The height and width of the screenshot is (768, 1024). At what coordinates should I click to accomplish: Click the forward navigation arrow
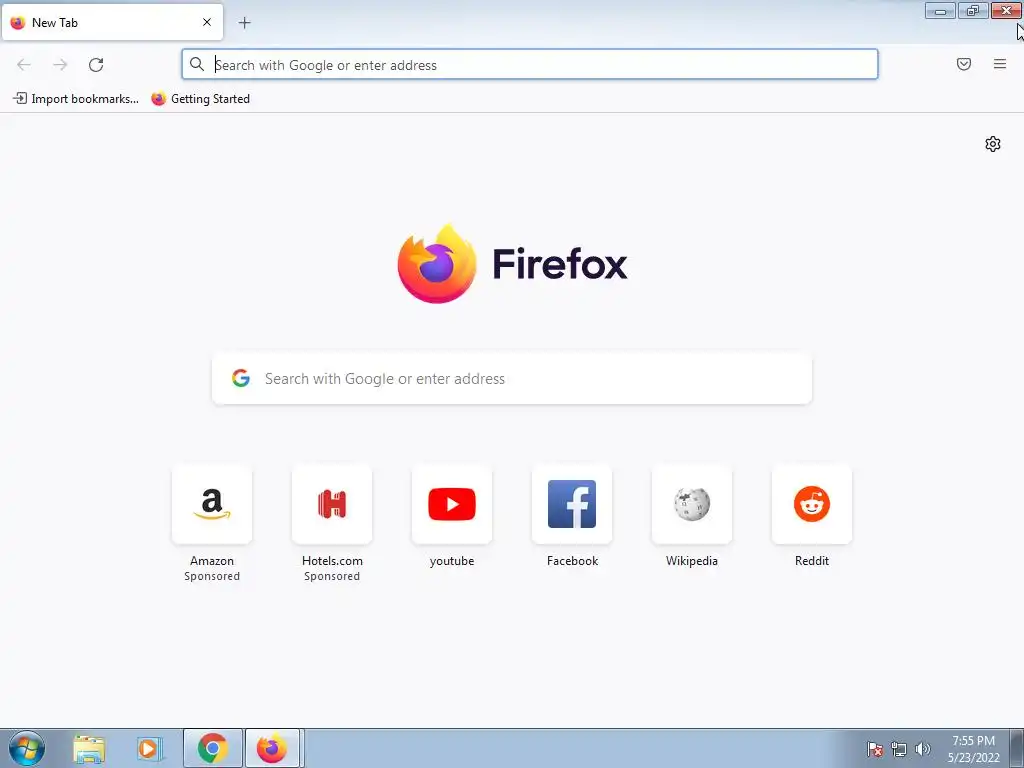[x=60, y=65]
